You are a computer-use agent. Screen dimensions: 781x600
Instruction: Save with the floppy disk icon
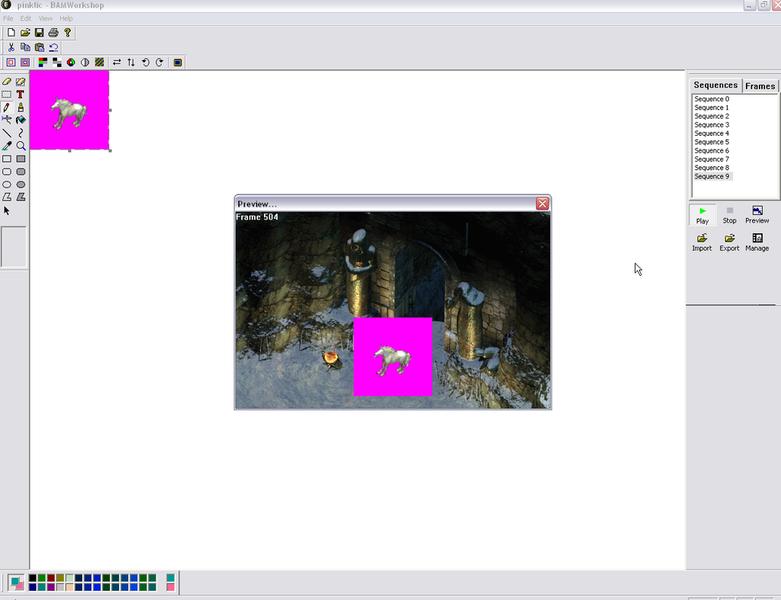pos(39,33)
